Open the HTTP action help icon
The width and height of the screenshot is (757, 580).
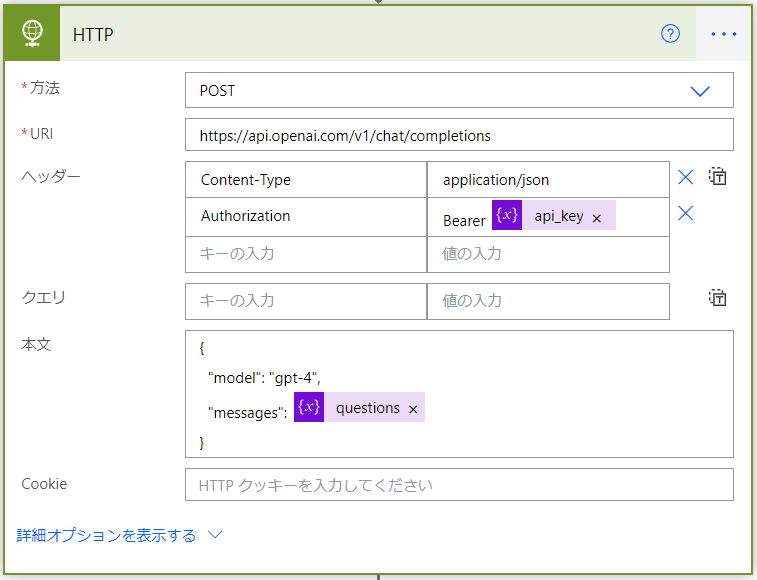[670, 34]
